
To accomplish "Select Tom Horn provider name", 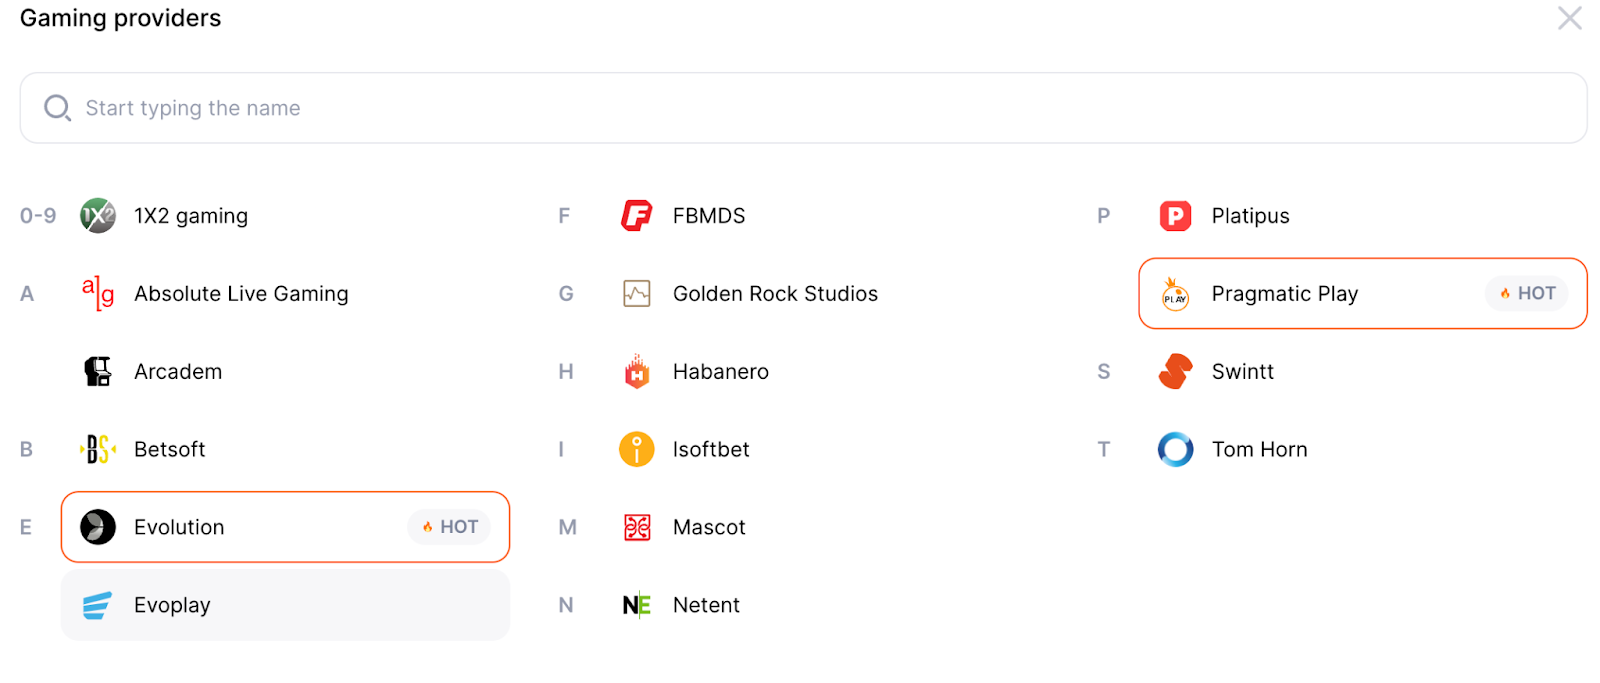I will click(x=1259, y=450).
